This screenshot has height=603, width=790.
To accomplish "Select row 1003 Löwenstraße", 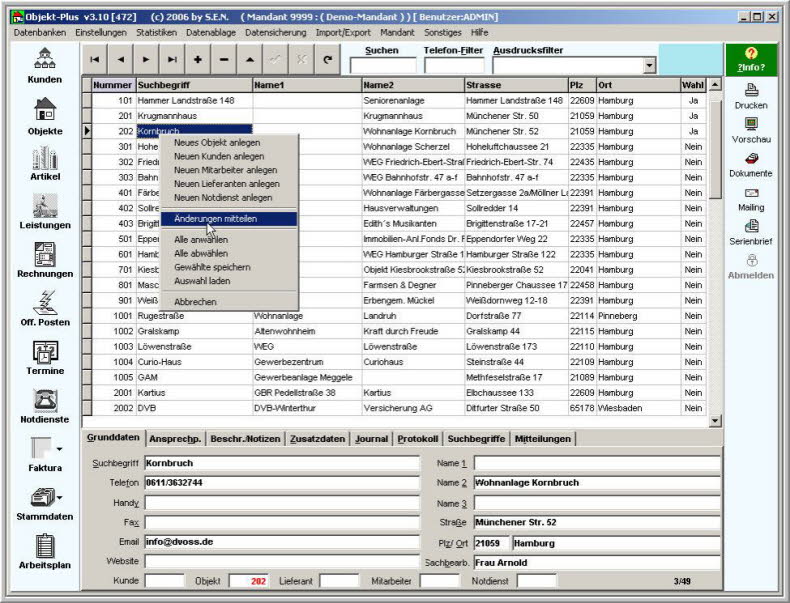I will pyautogui.click(x=394, y=347).
